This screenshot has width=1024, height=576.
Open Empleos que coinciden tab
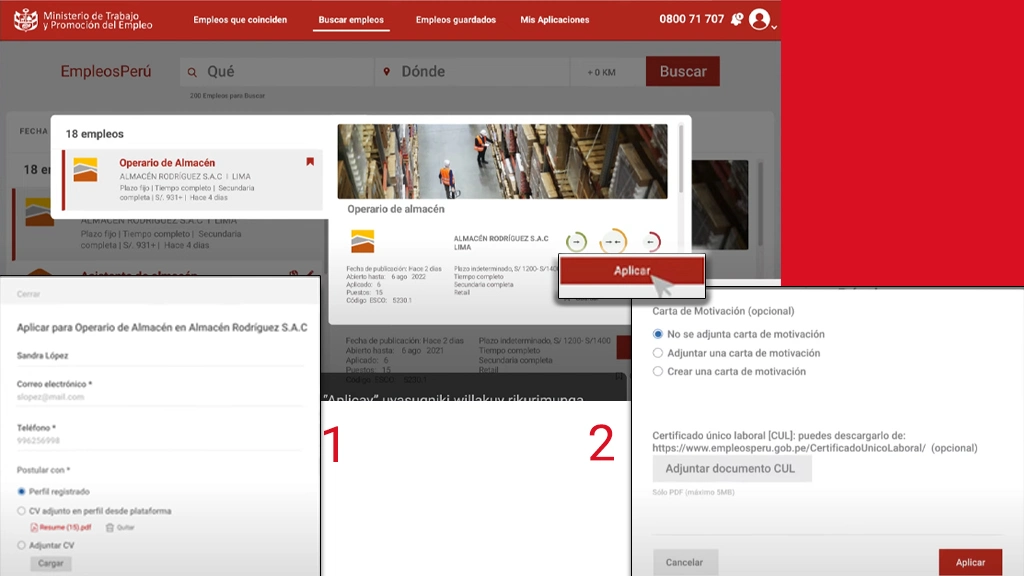tap(240, 20)
